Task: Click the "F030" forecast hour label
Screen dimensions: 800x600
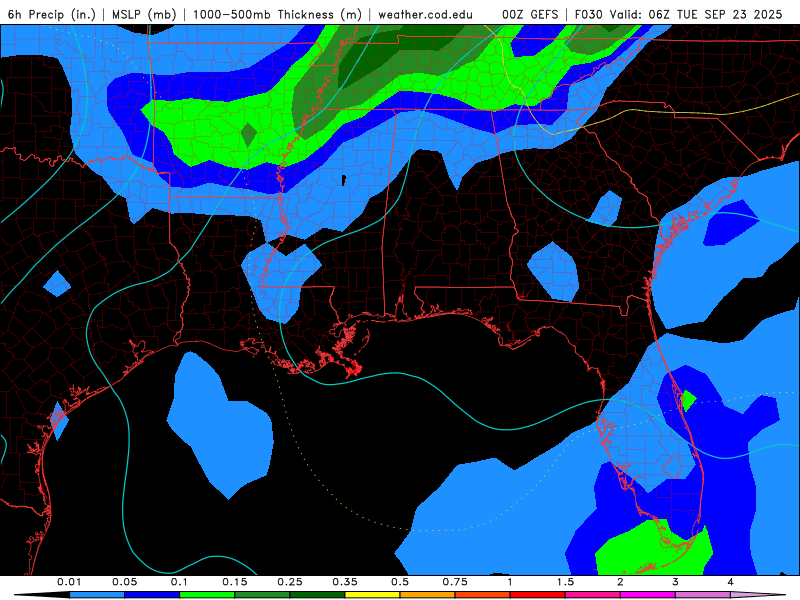Action: [x=588, y=14]
